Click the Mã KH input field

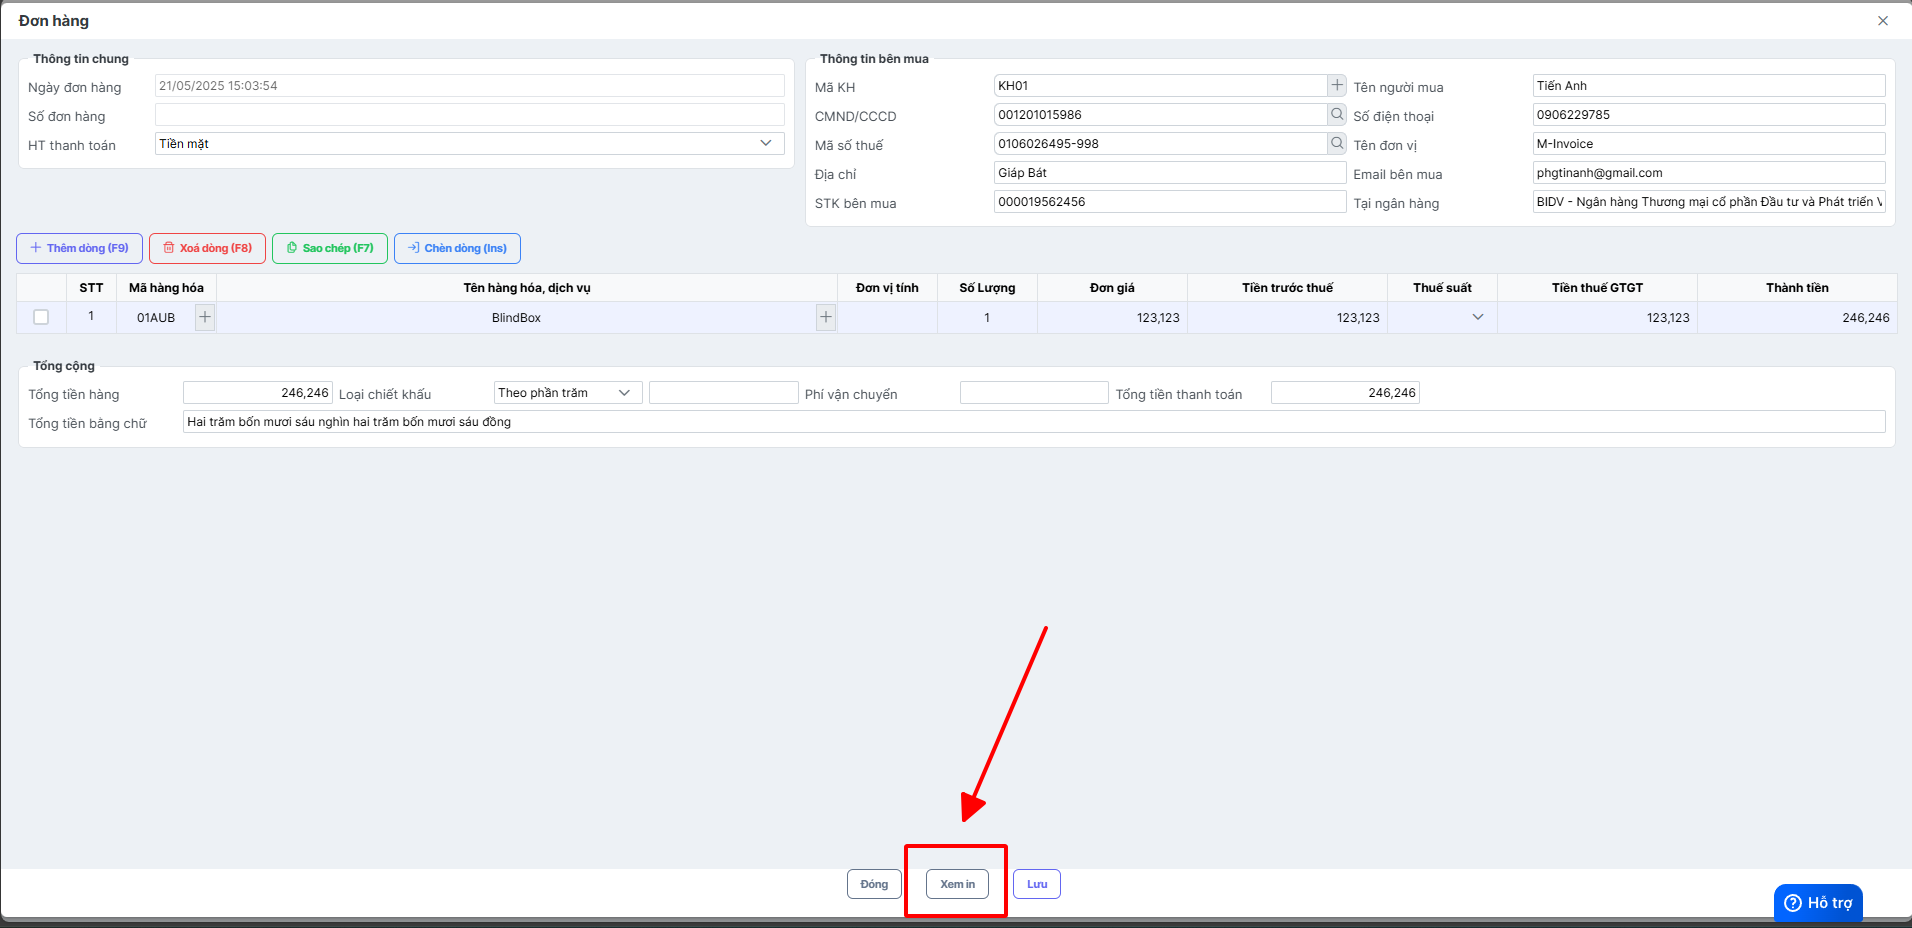[x=1161, y=86]
